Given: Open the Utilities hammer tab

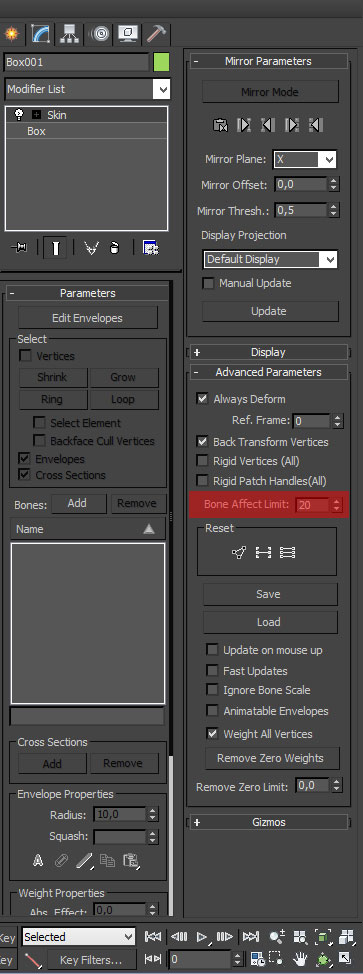Looking at the screenshot, I should pyautogui.click(x=156, y=34).
